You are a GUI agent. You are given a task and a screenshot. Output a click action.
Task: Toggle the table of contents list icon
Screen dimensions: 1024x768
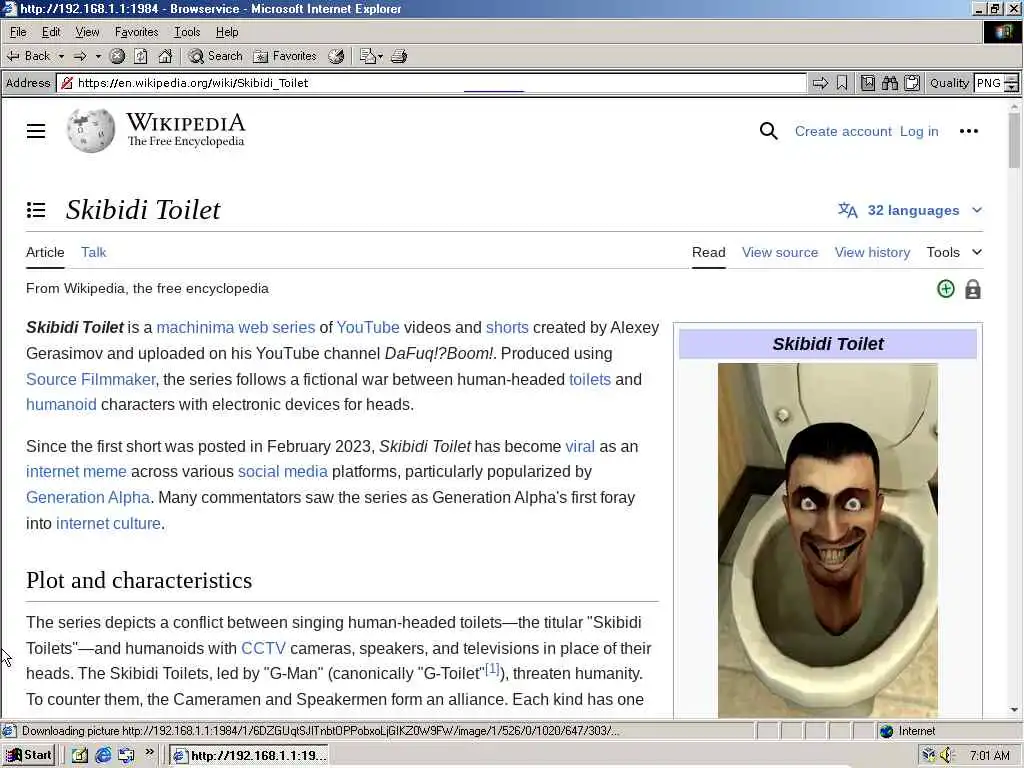click(x=36, y=210)
